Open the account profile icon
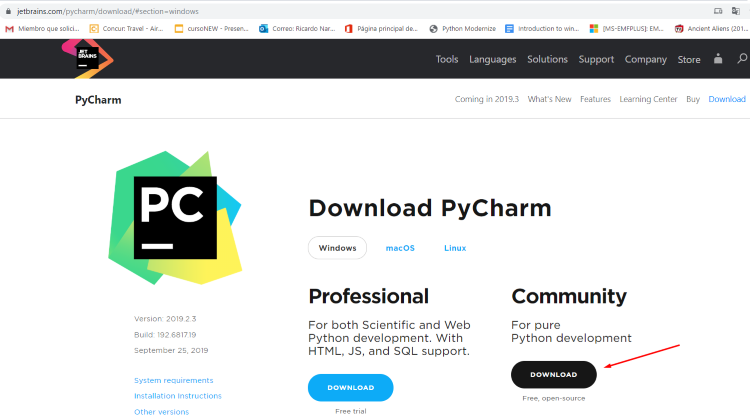This screenshot has height=415, width=750. click(x=718, y=59)
